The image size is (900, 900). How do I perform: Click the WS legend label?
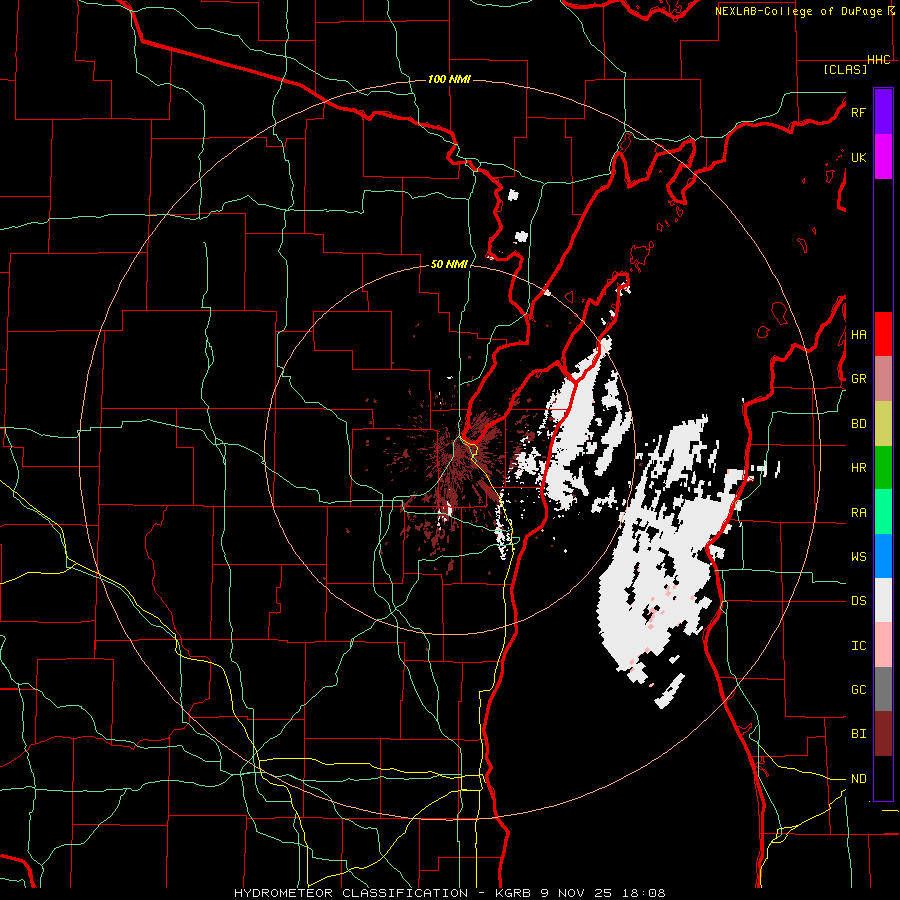coord(858,557)
